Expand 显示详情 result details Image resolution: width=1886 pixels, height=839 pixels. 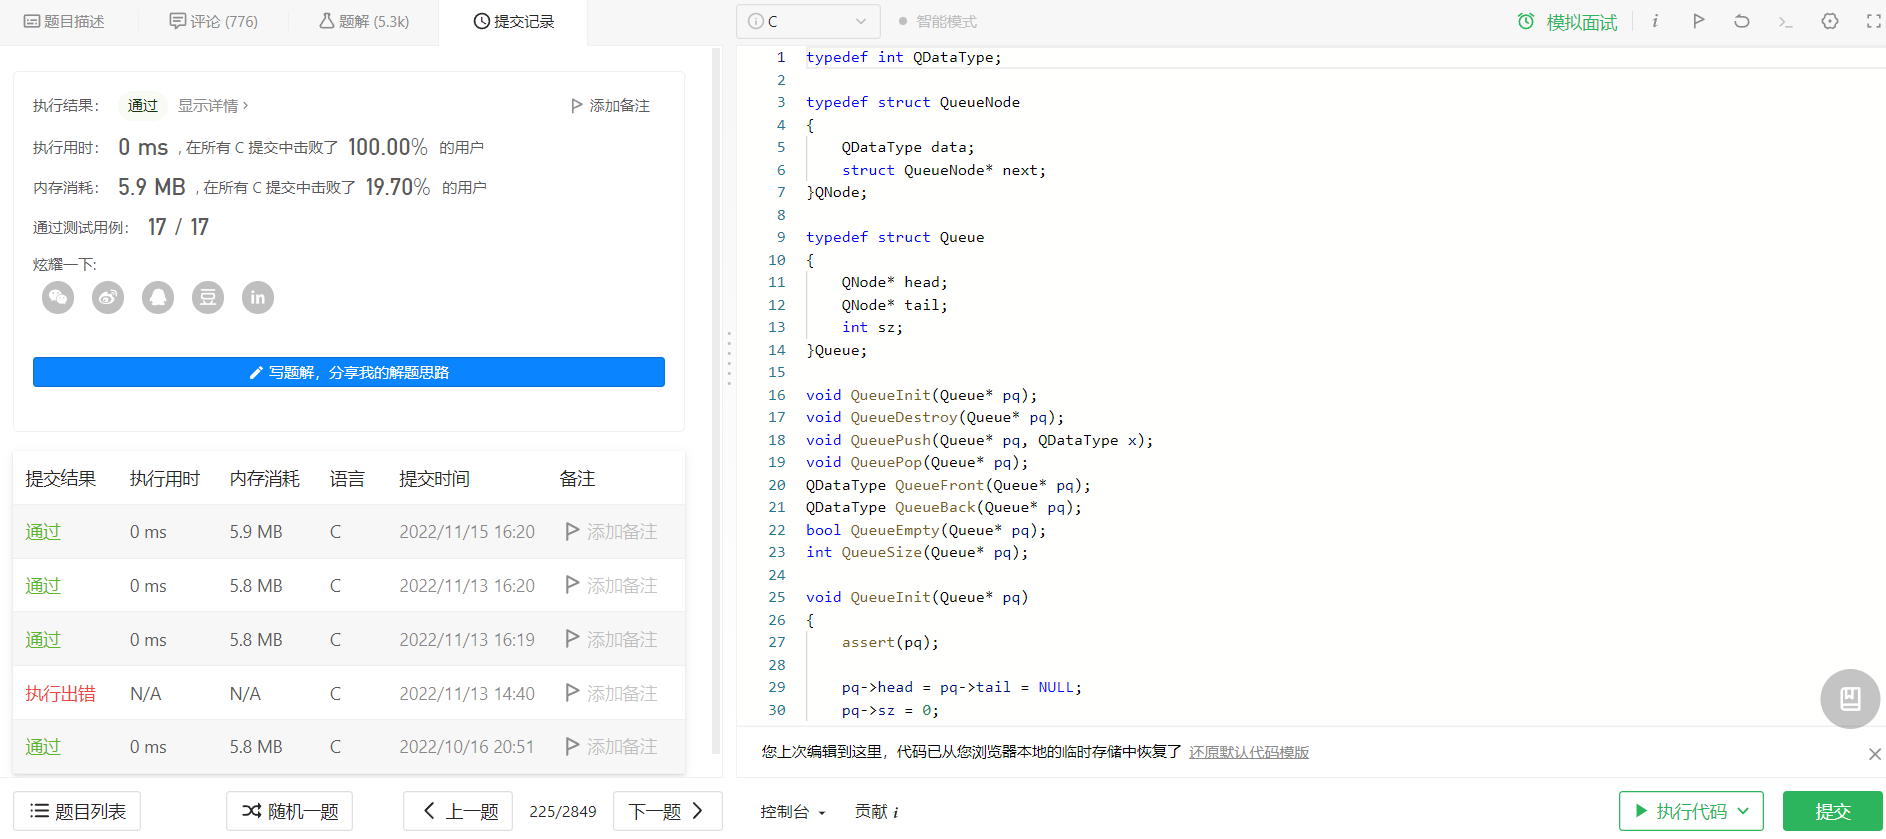click(213, 105)
